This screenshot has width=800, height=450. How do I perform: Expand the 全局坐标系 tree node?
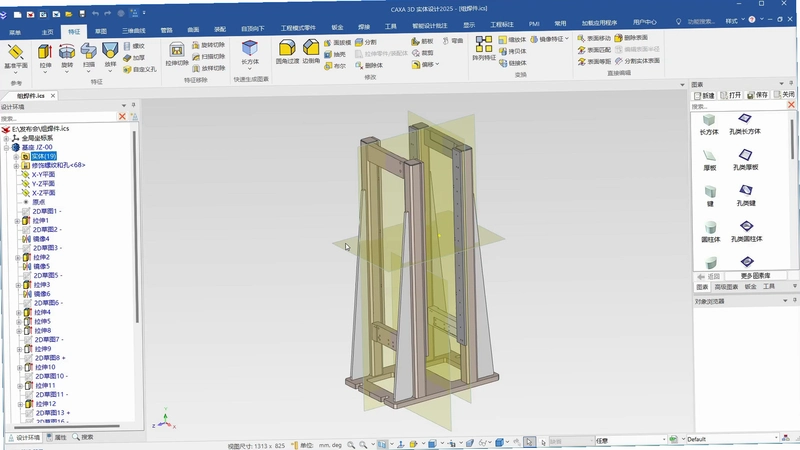click(6, 138)
